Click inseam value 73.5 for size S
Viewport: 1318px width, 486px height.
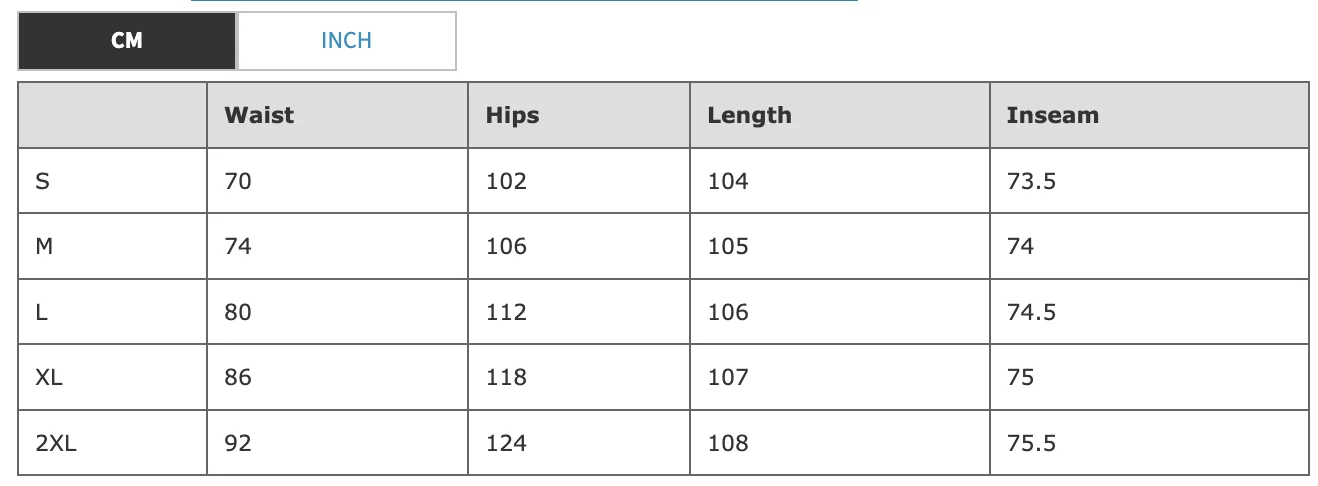coord(1031,181)
